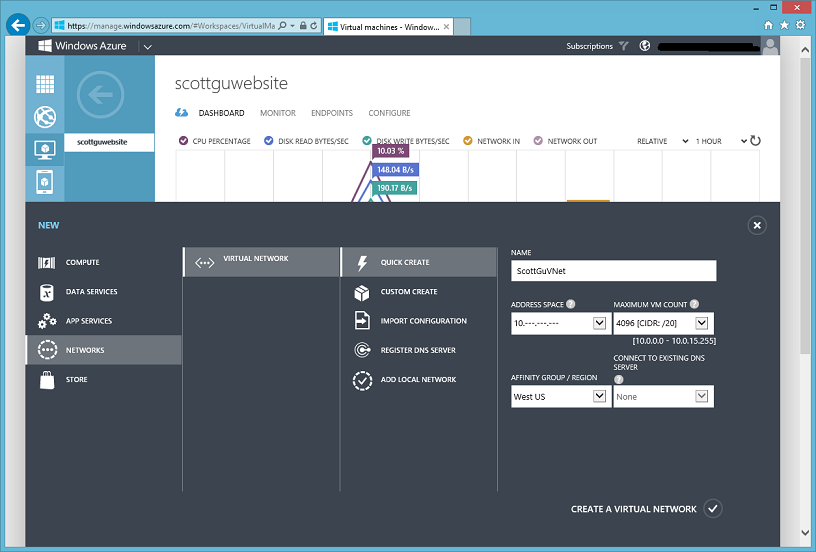
Task: Click Maximum VM Count help question mark
Action: click(x=694, y=304)
